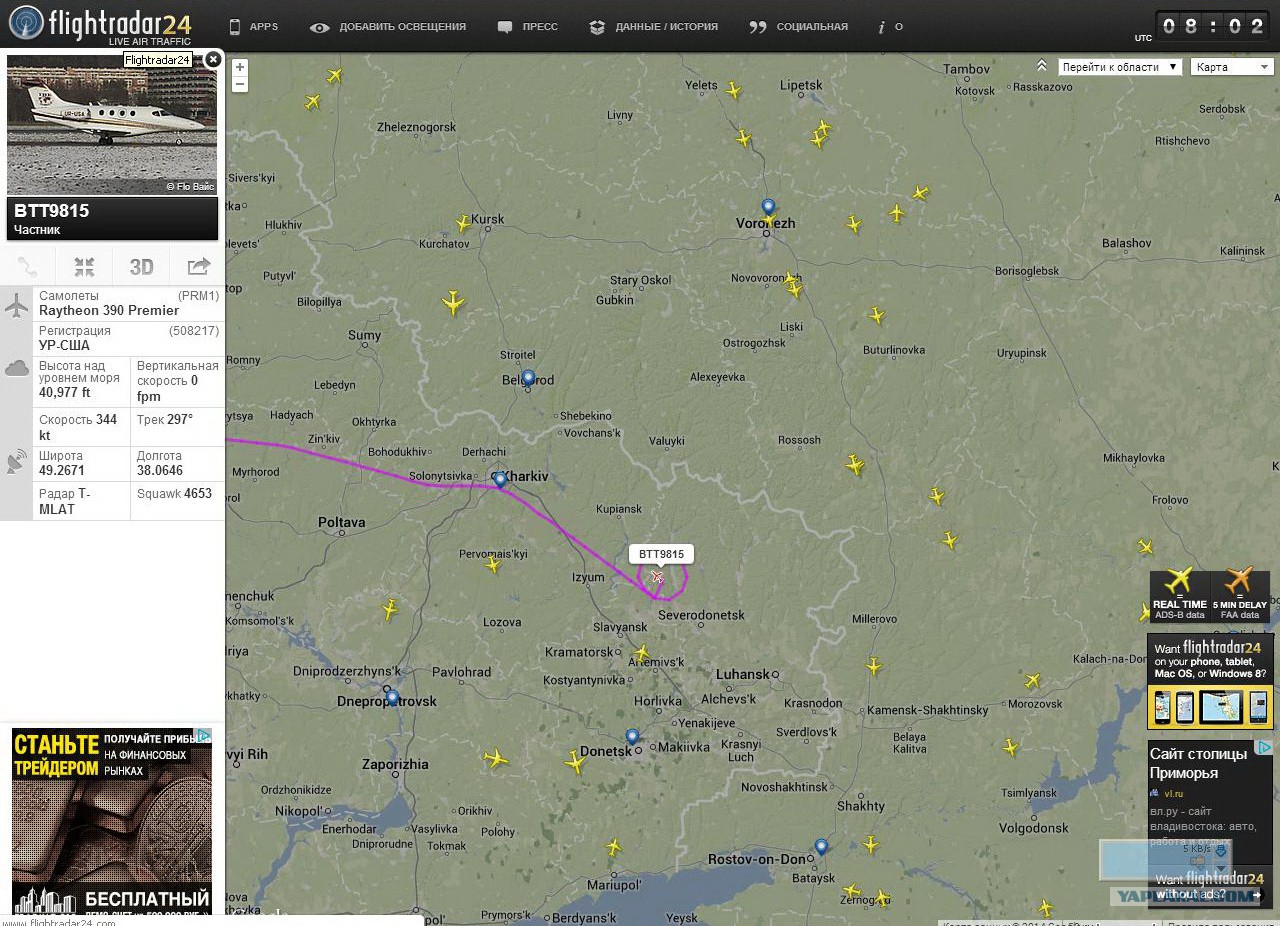
Task: Open the ДОБАВИТЬ ОСВЕЩЕНИЯ menu
Action: coord(388,27)
